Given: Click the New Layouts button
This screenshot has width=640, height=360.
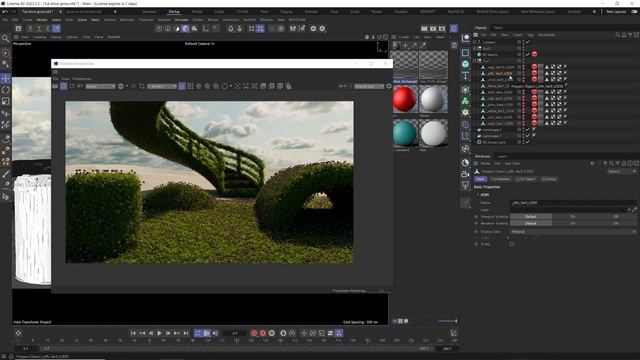Looking at the screenshot, I should coord(616,12).
